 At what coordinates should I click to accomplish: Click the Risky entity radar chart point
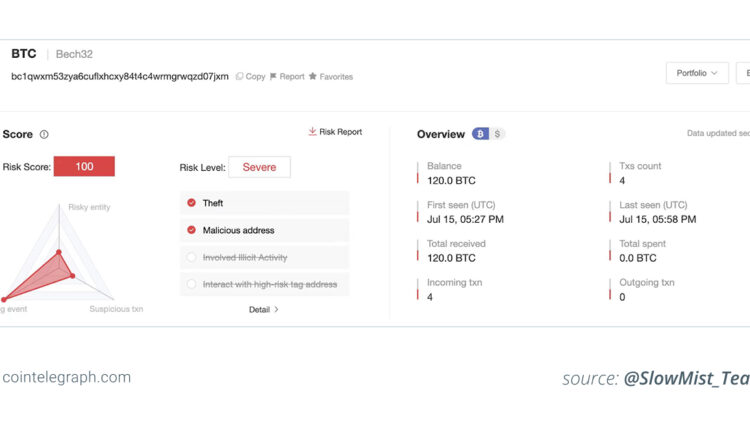[x=59, y=252]
